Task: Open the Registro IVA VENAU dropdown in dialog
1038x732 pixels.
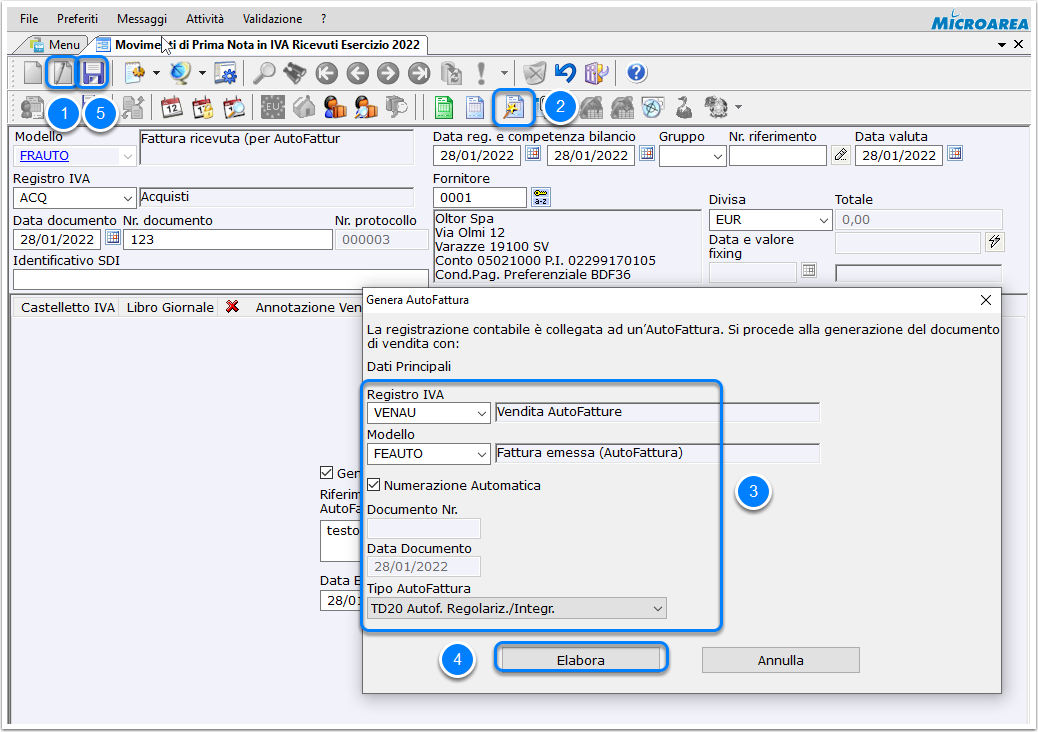Action: (482, 414)
